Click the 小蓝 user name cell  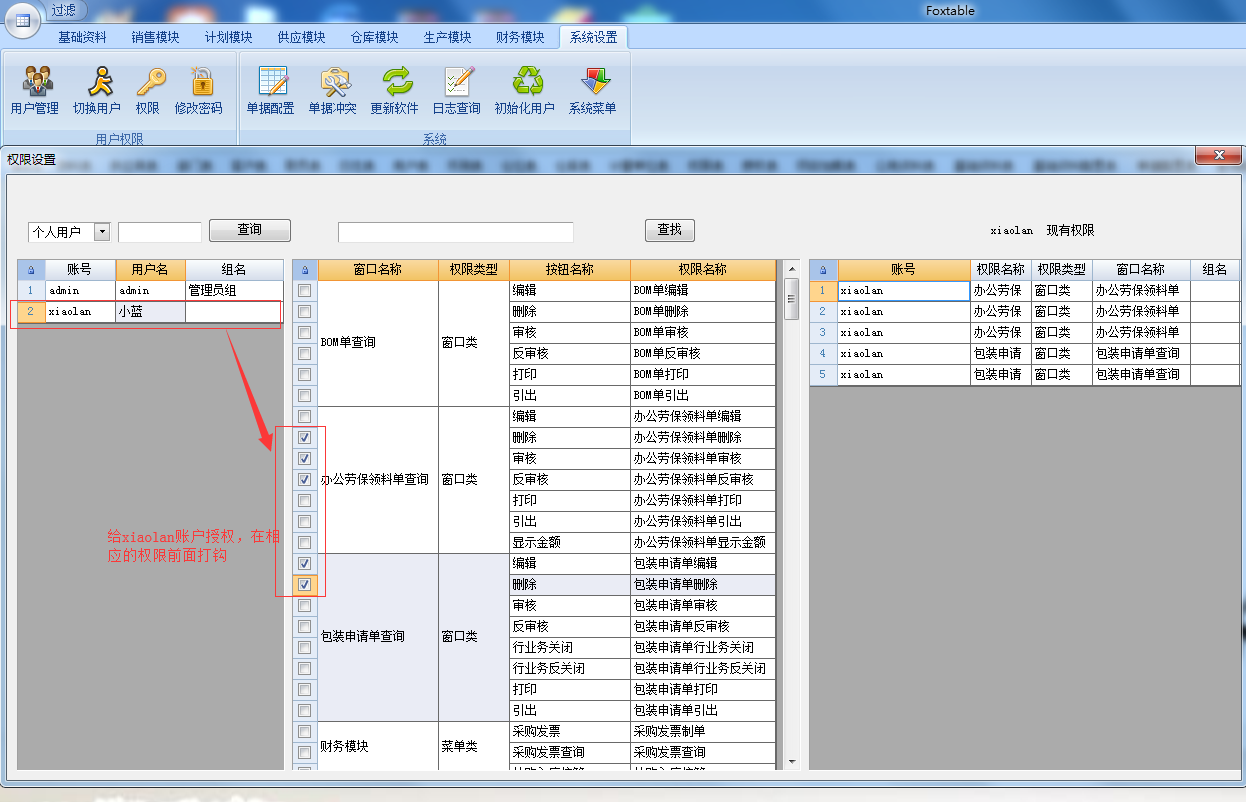click(x=150, y=312)
